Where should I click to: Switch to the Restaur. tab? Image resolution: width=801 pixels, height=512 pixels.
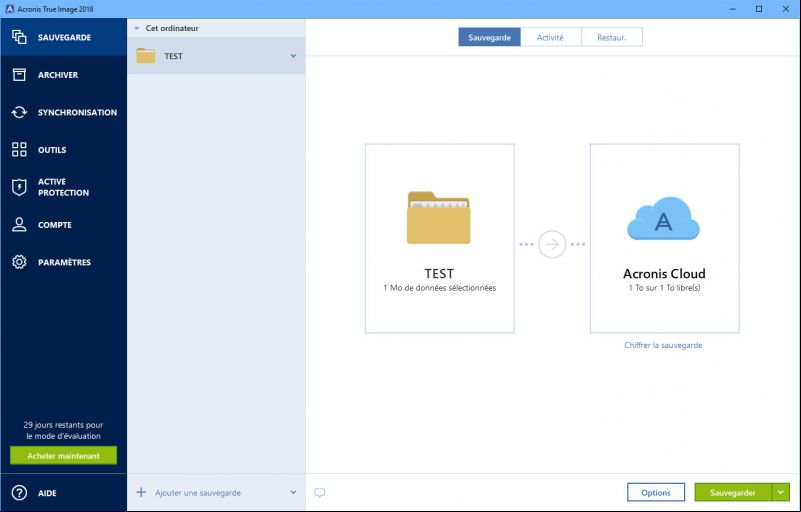point(611,37)
